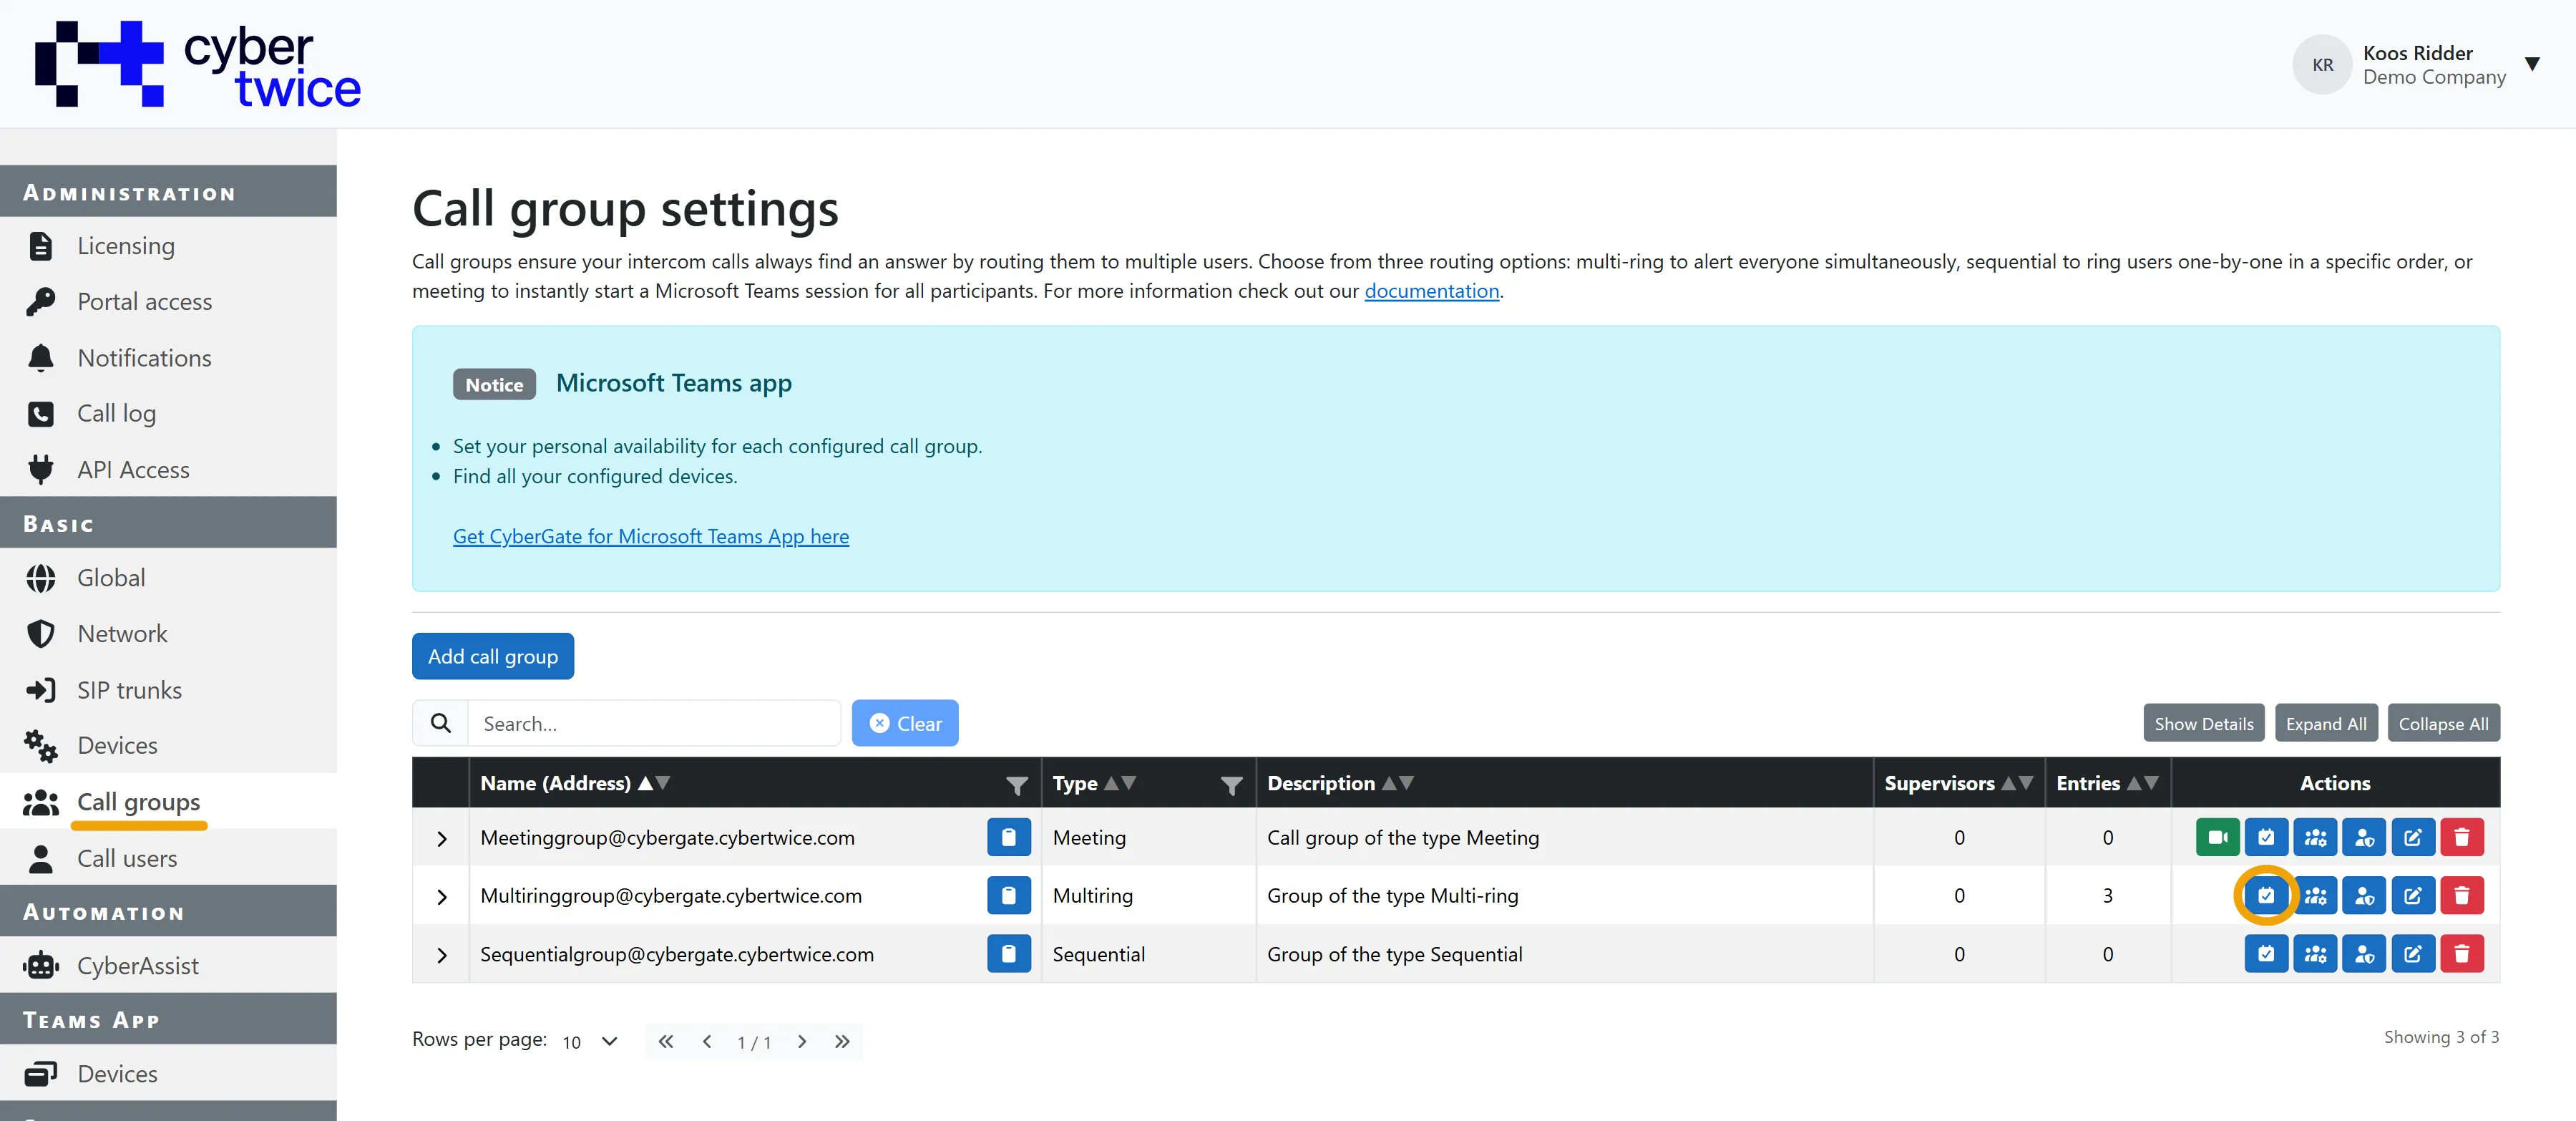Viewport: 2576px width, 1121px height.
Task: Open the documentation link
Action: coord(1431,291)
